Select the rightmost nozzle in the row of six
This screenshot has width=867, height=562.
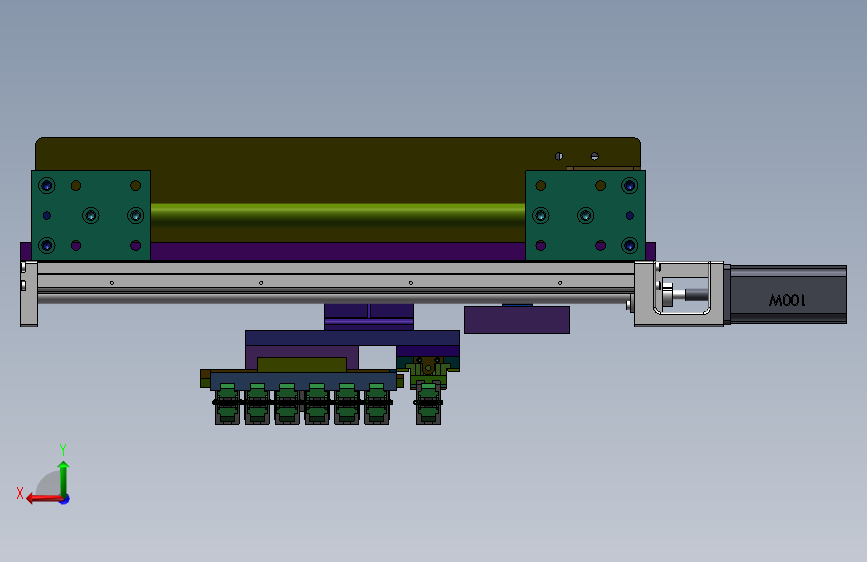point(377,404)
